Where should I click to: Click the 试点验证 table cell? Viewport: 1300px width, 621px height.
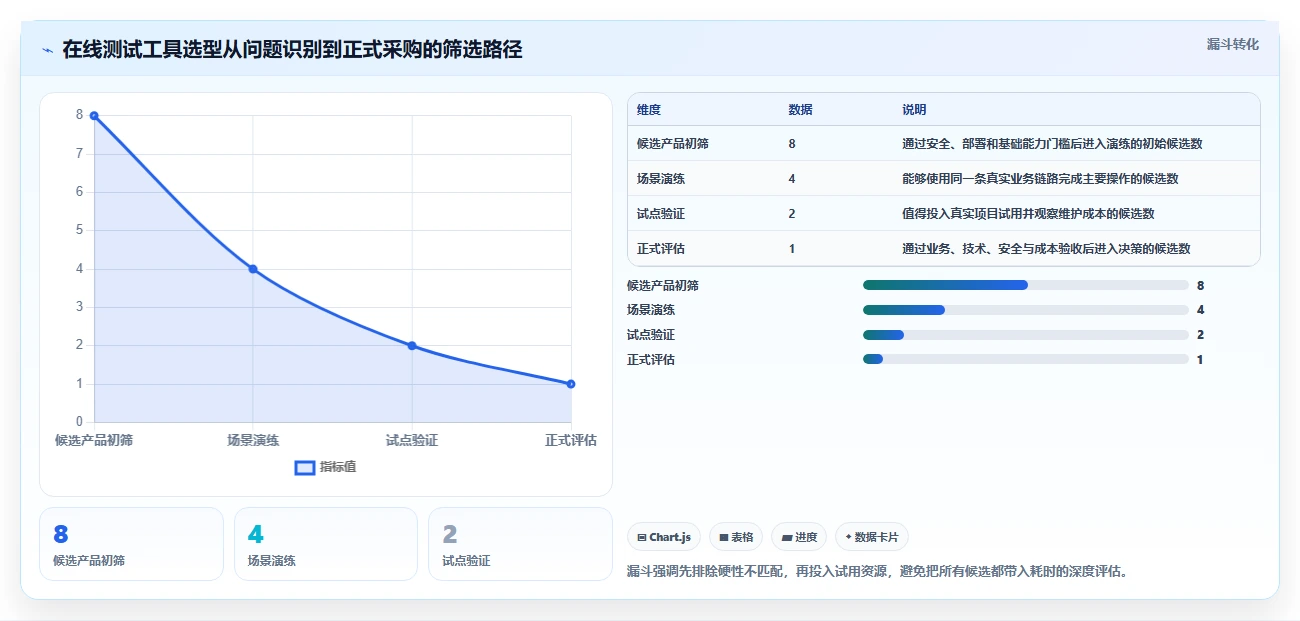[x=661, y=214]
